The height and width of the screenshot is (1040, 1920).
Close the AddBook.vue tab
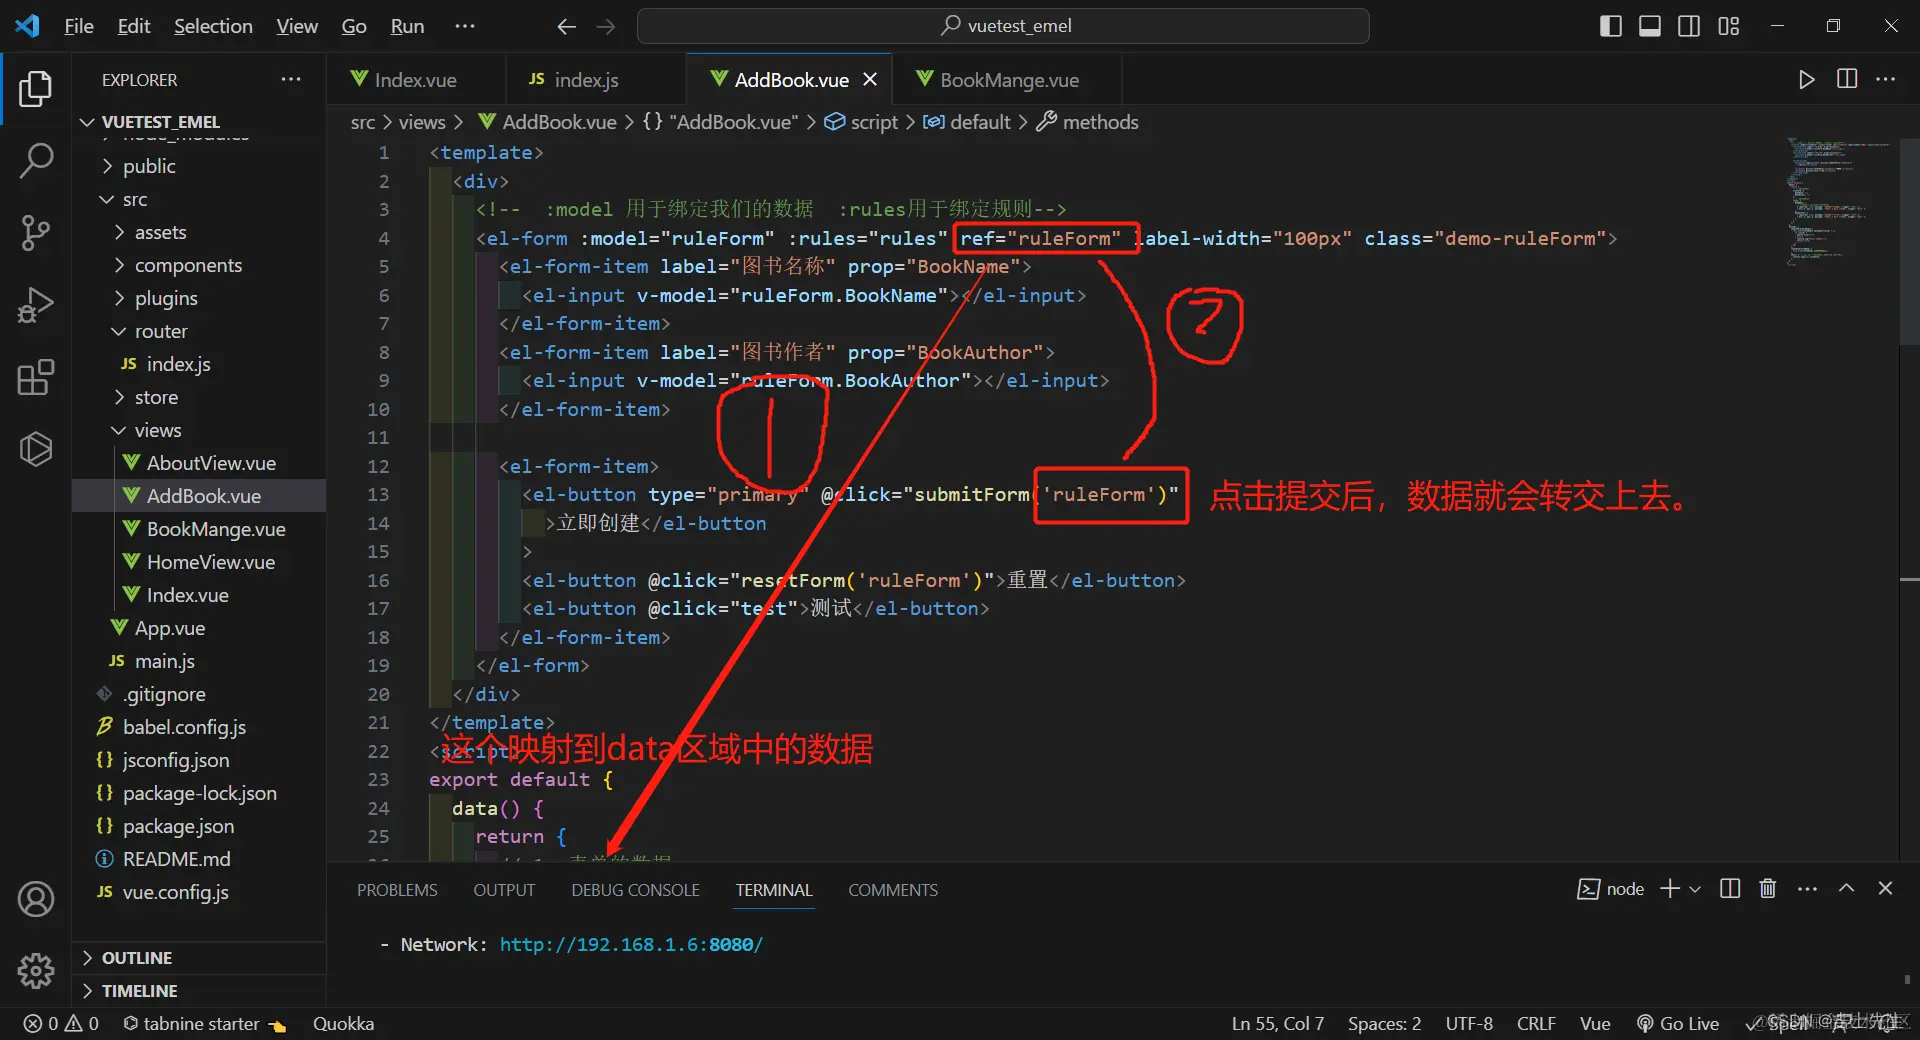click(870, 80)
